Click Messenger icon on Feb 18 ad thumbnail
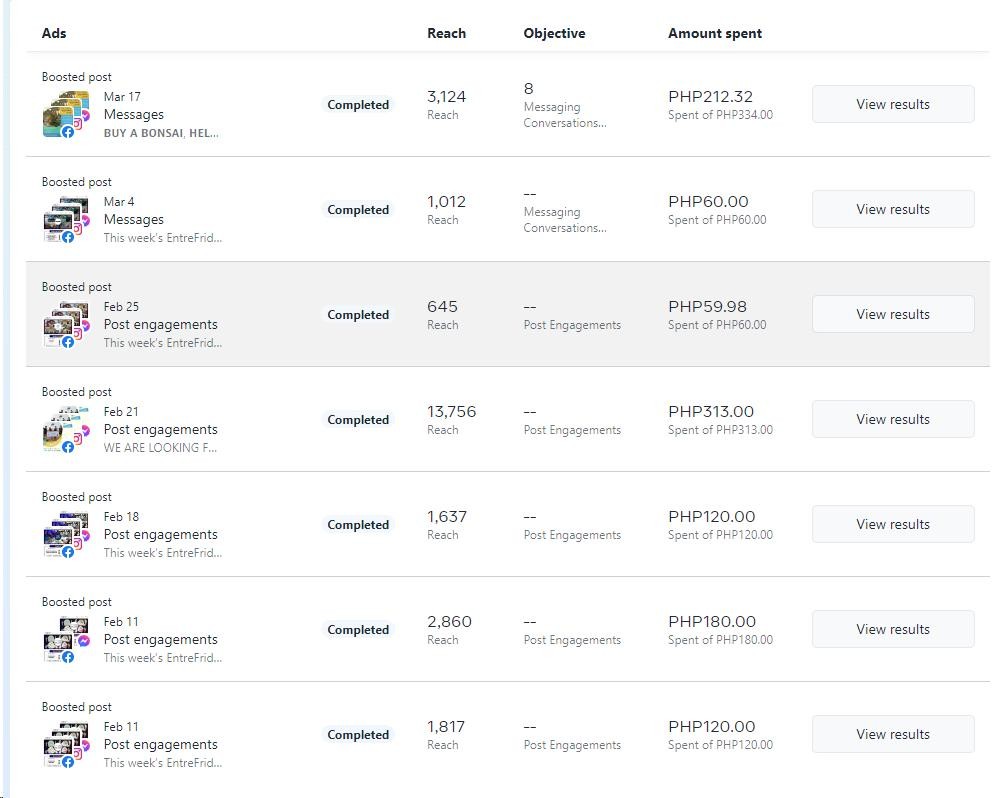 [85, 536]
